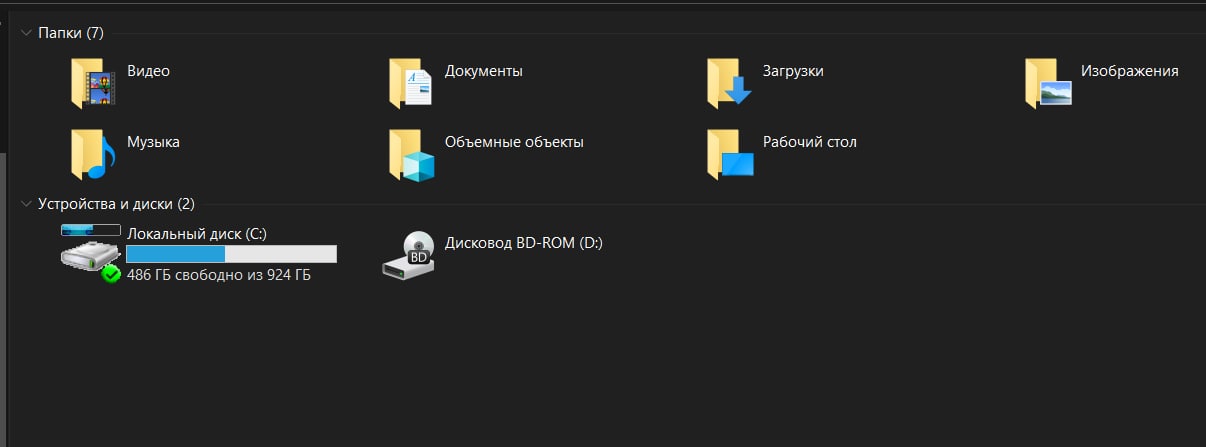Click the Дисковод BD-ROM (D:) name
The image size is (1206, 447).
524,242
